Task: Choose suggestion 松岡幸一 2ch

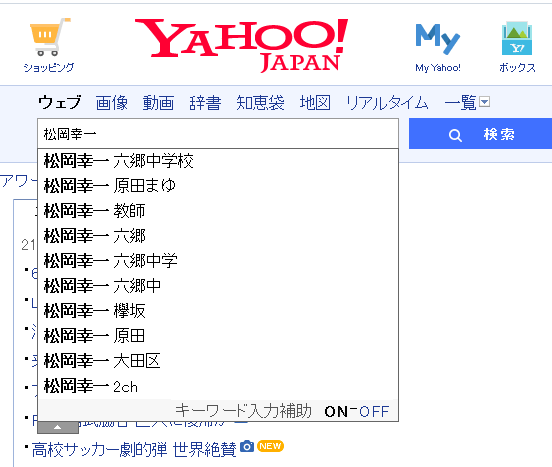Action: (x=218, y=386)
